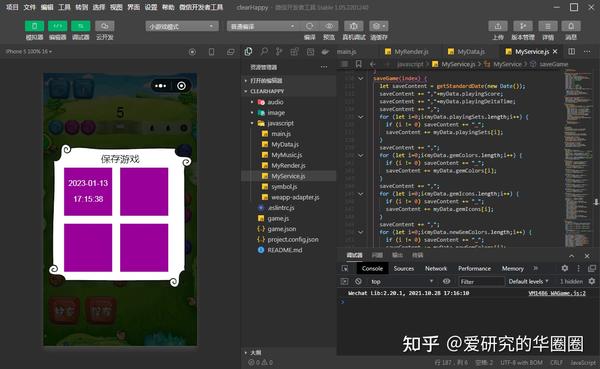600x369 pixels.
Task: Open the search icon in editor sidebar
Action: pyautogui.click(x=264, y=52)
